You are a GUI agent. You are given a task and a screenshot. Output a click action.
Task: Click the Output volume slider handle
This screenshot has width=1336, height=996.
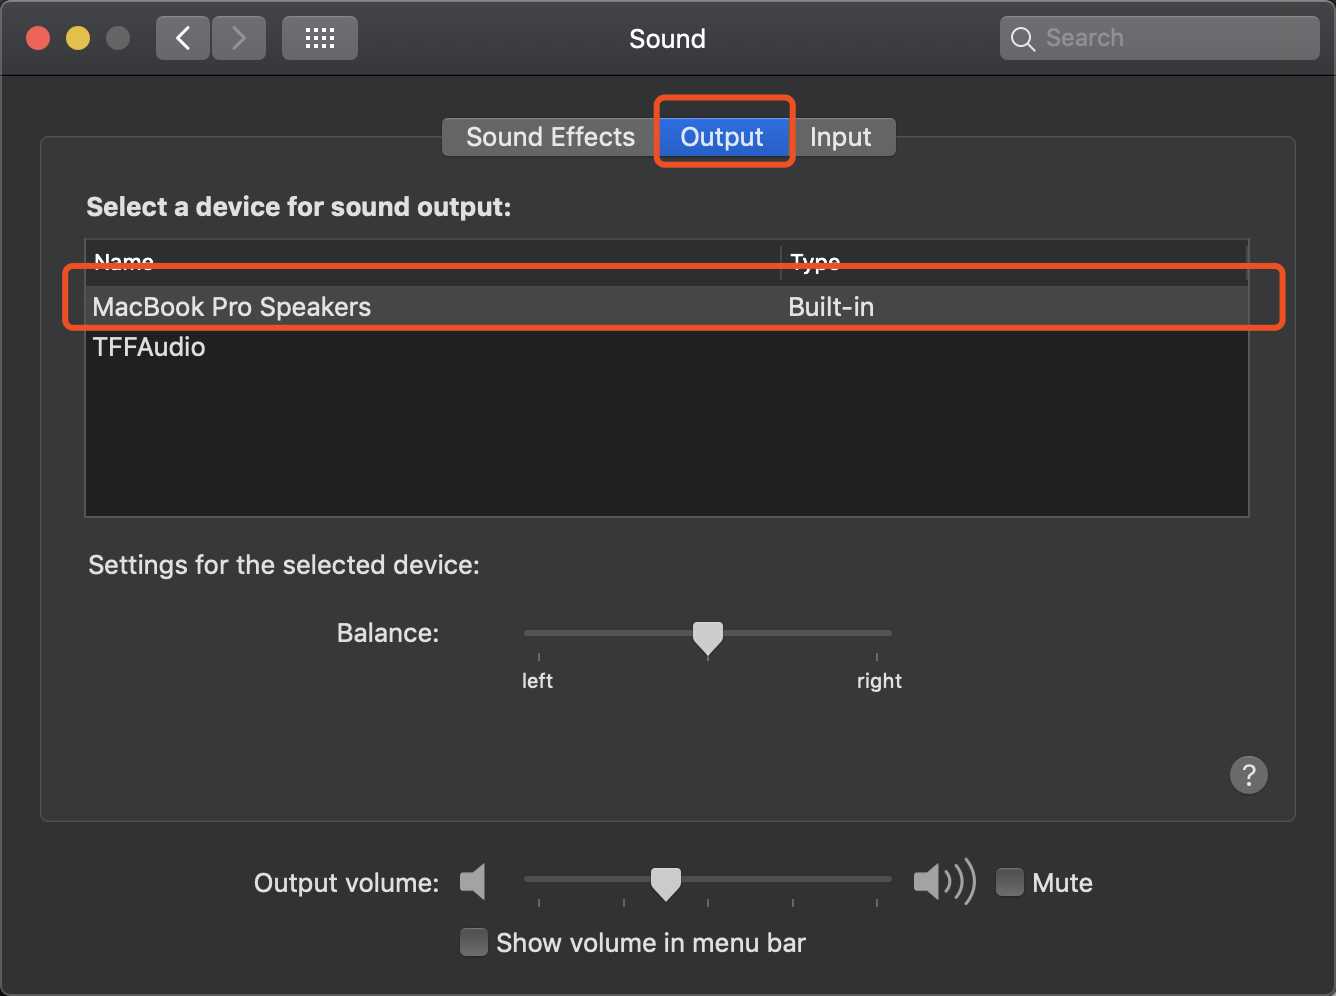pyautogui.click(x=666, y=883)
